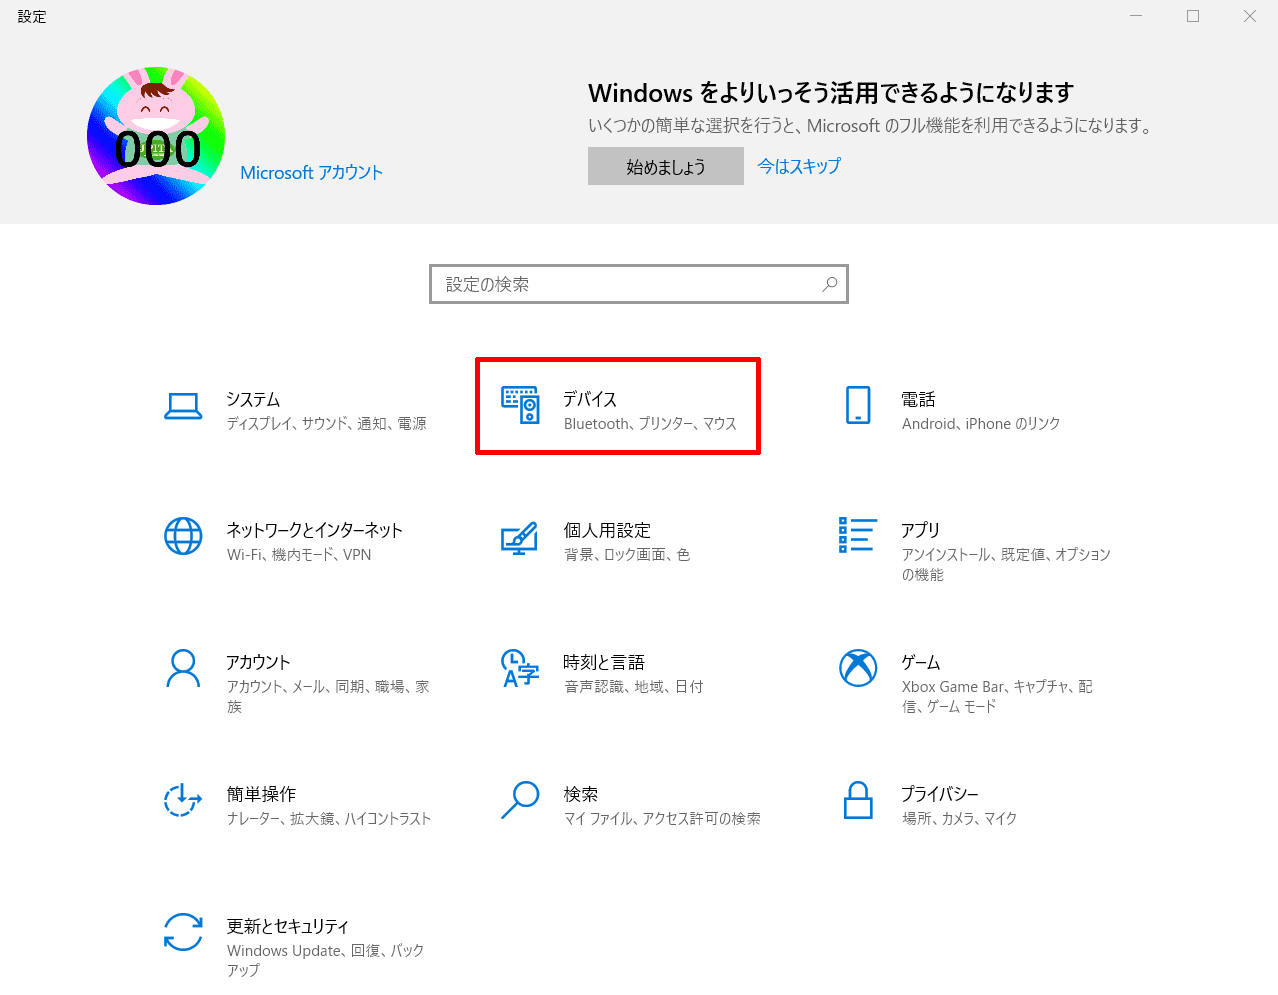Click the search magnifier in the search box
1278x995 pixels.
coord(830,284)
